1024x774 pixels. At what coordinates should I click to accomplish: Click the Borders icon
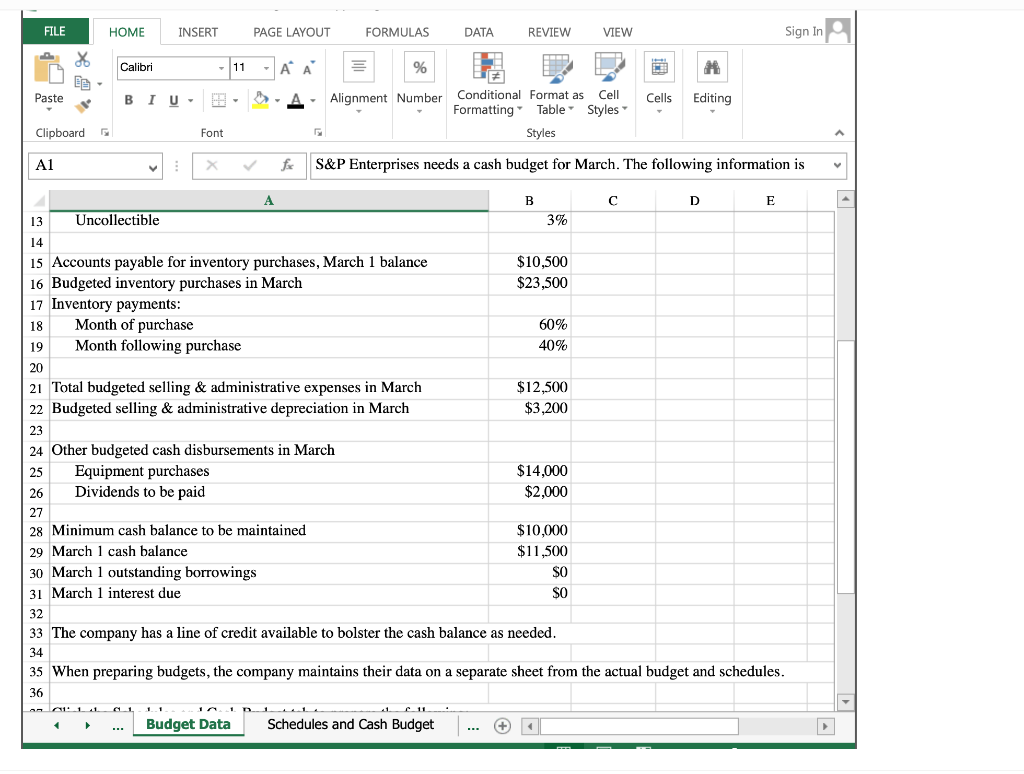point(219,101)
